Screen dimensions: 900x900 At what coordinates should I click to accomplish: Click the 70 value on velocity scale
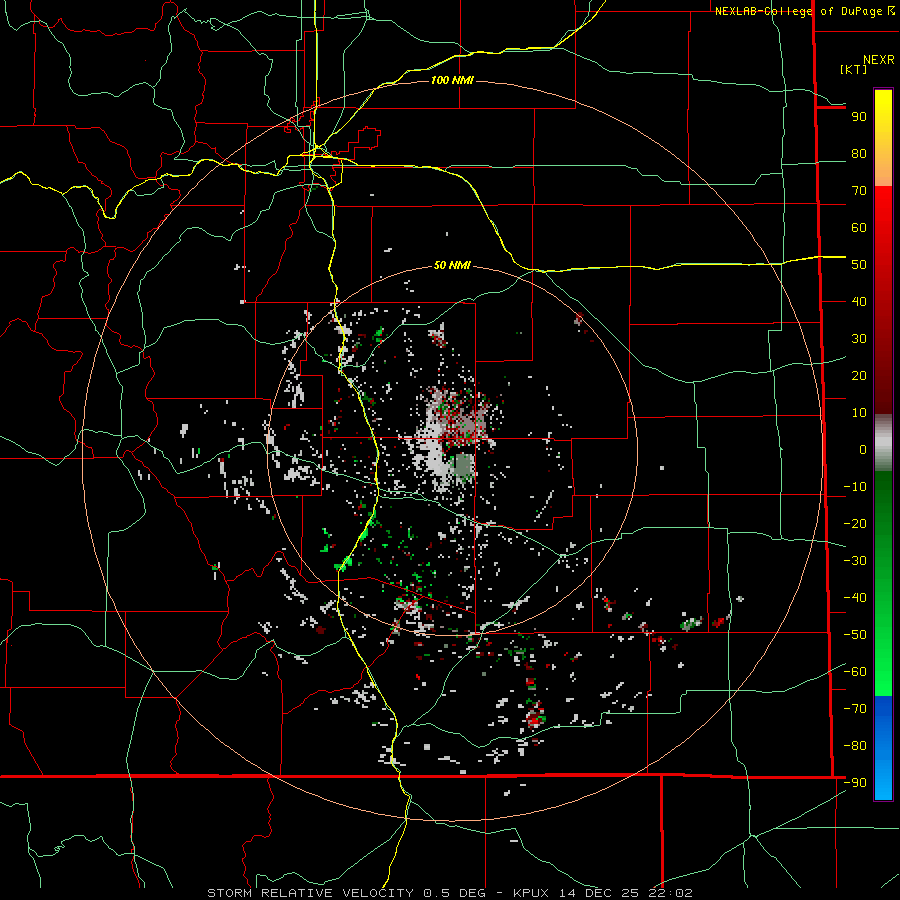[x=859, y=191]
